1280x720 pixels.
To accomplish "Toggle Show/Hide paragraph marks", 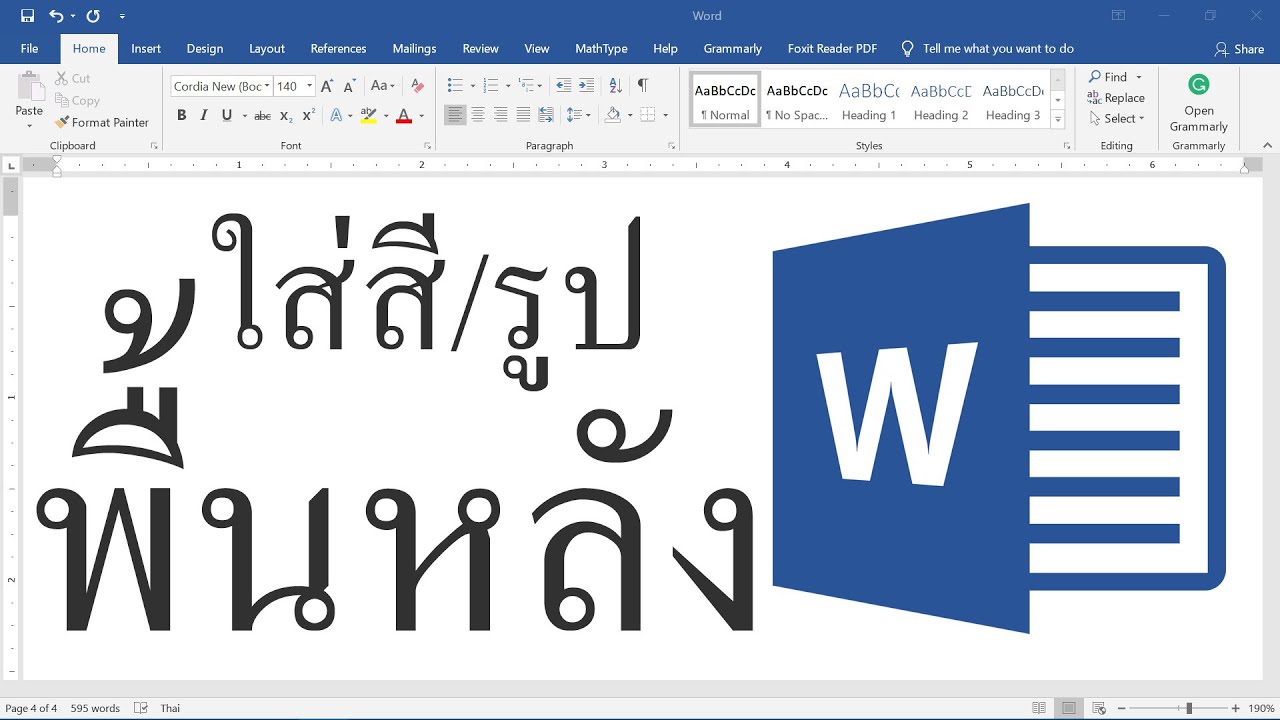I will click(643, 86).
